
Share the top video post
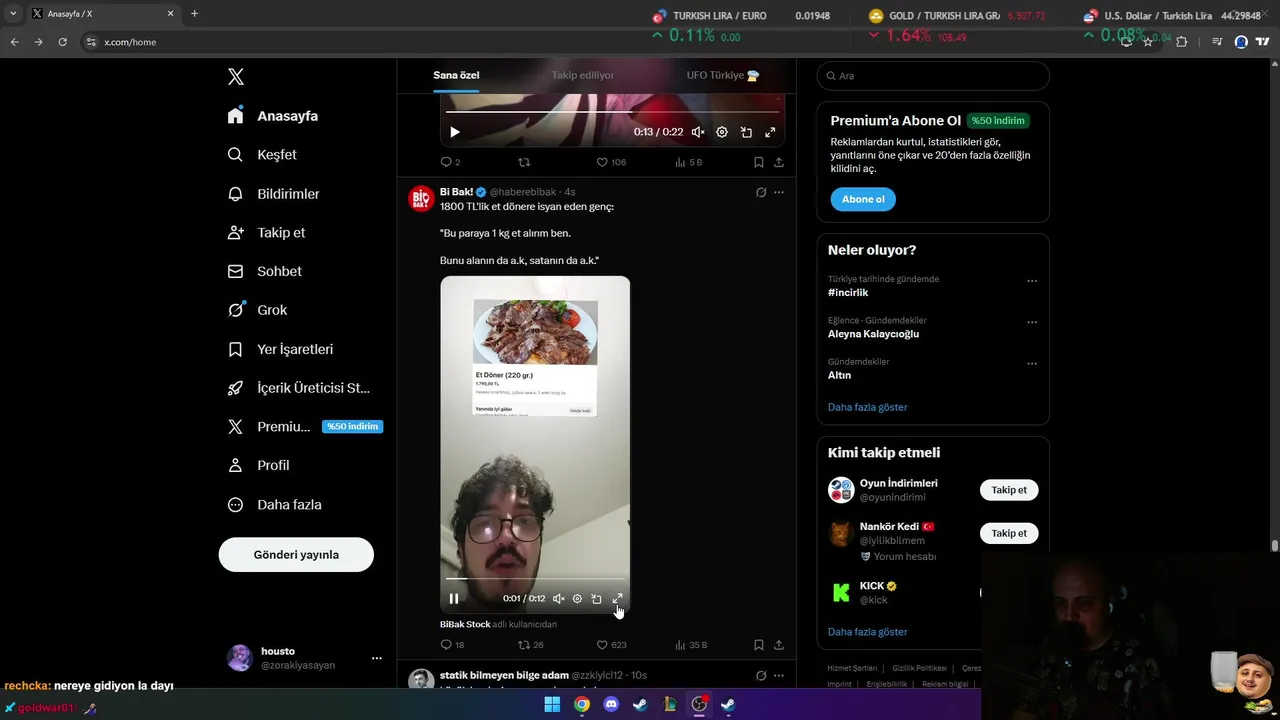[779, 162]
